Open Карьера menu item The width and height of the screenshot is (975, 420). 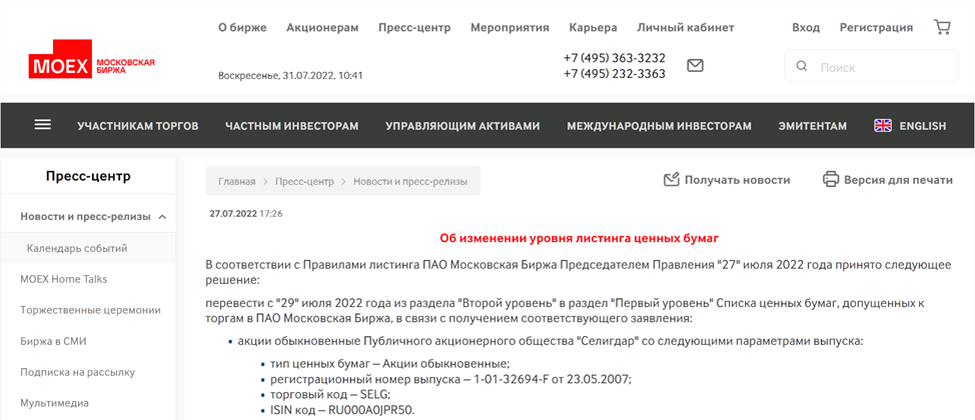[593, 27]
